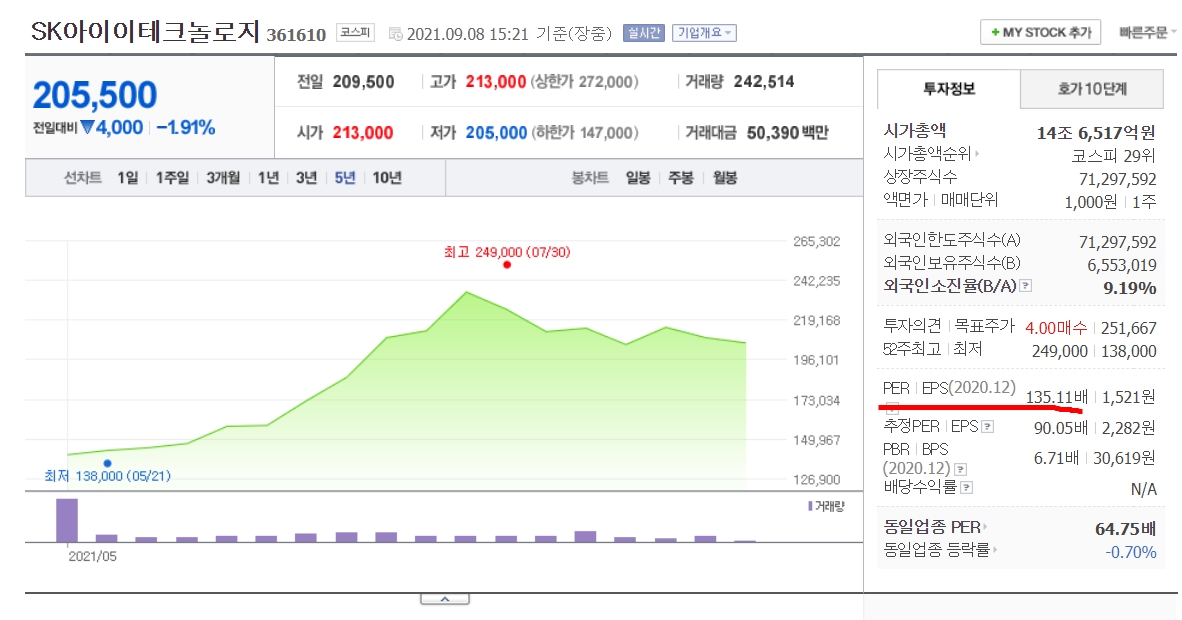The height and width of the screenshot is (620, 1182).
Task: Toggle the 실시간 realtime button
Action: point(643,33)
